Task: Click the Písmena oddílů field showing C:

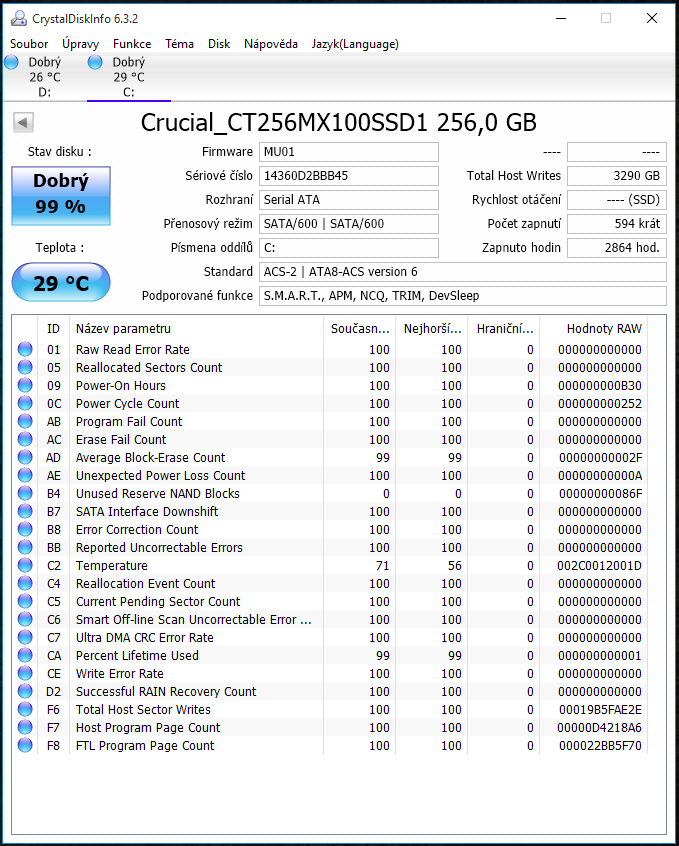Action: pos(349,248)
